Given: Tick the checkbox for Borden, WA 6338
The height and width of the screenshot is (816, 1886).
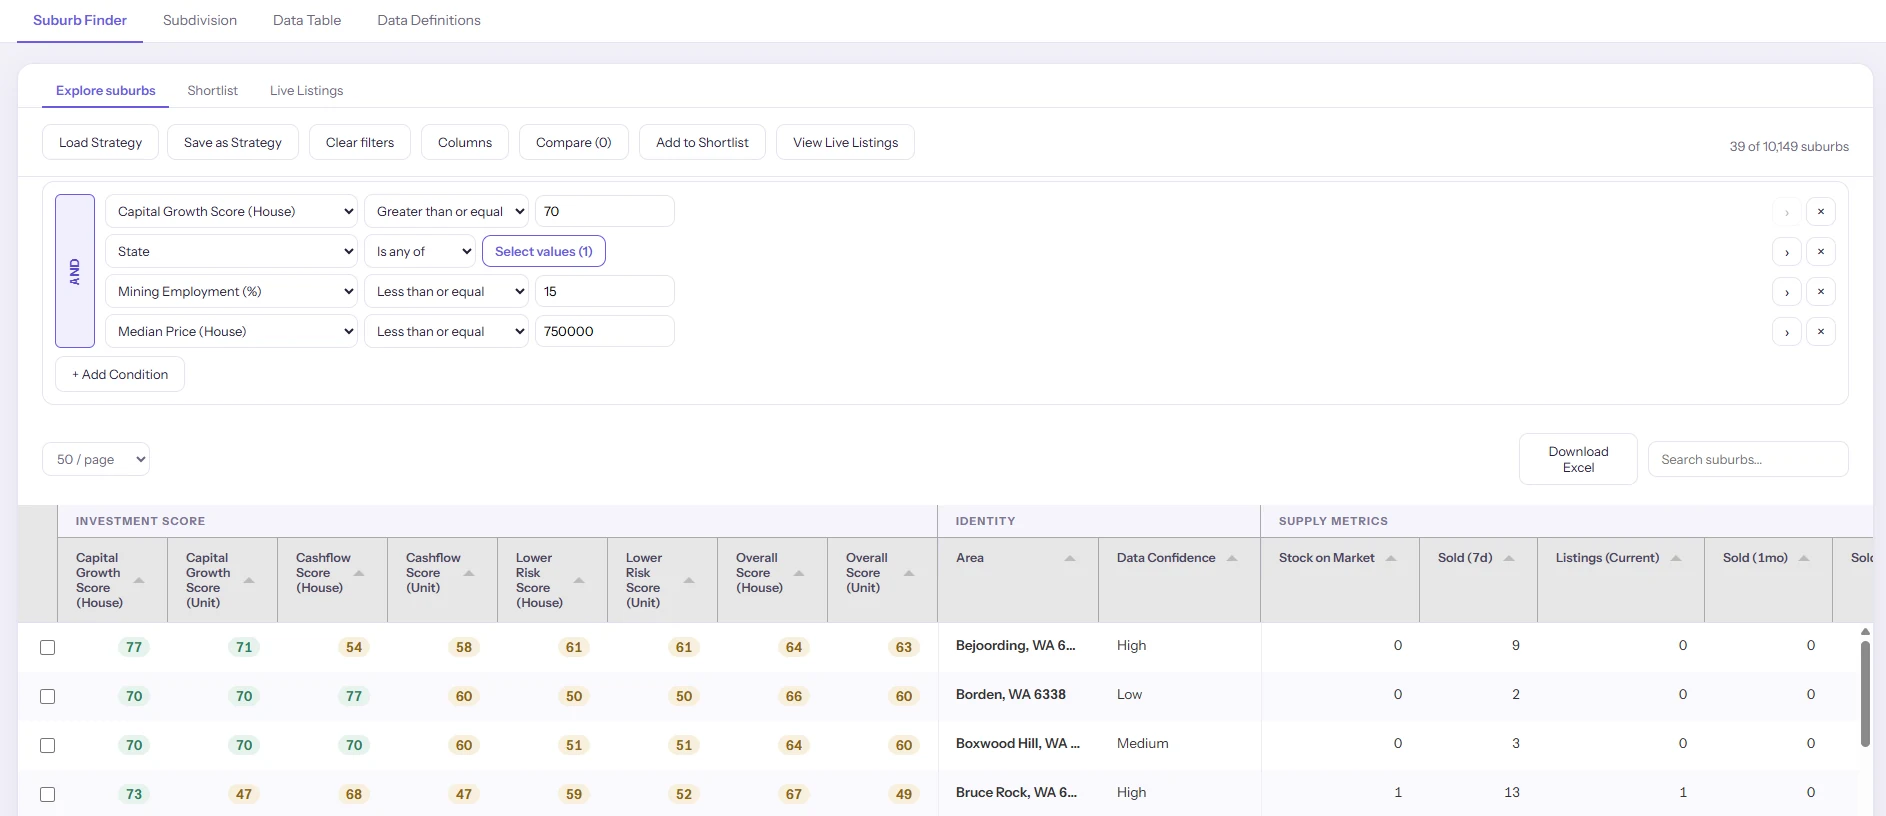Looking at the screenshot, I should pos(47,696).
